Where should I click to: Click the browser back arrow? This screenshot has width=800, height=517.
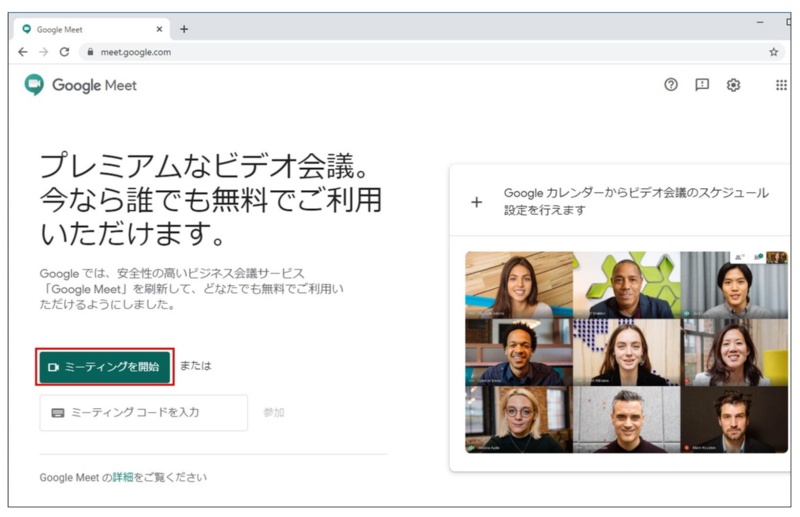pyautogui.click(x=23, y=52)
